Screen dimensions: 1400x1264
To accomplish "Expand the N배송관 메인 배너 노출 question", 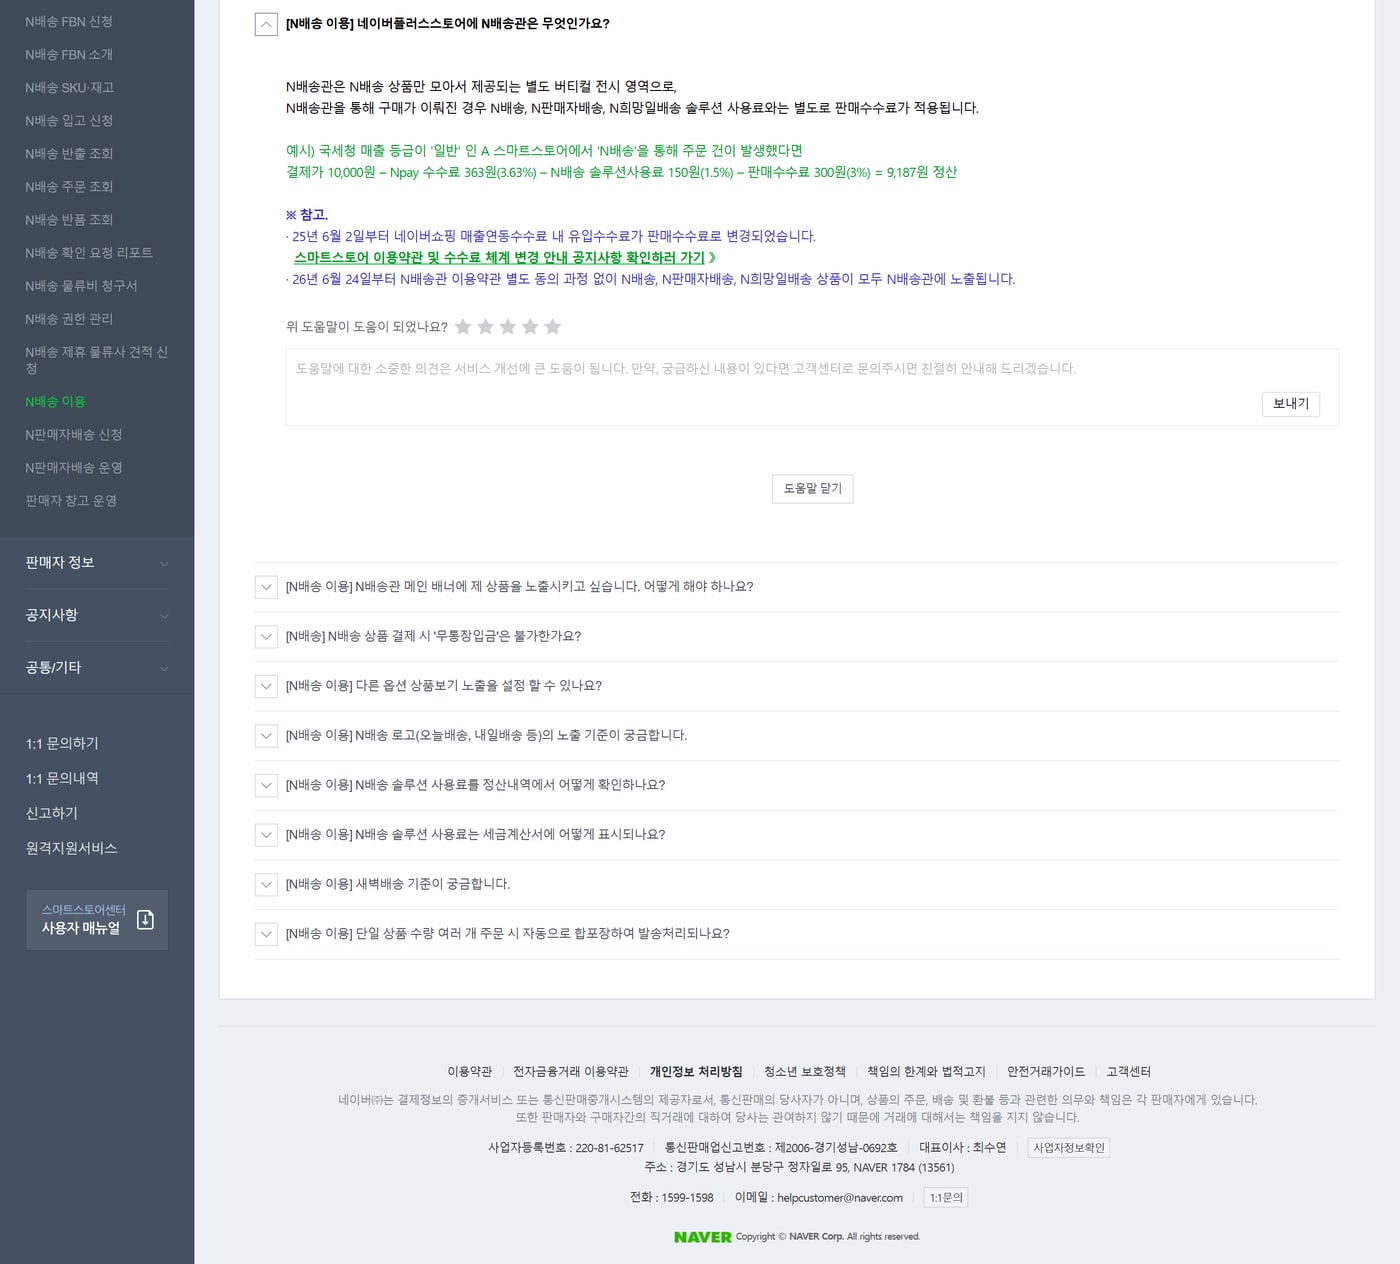I will (266, 587).
